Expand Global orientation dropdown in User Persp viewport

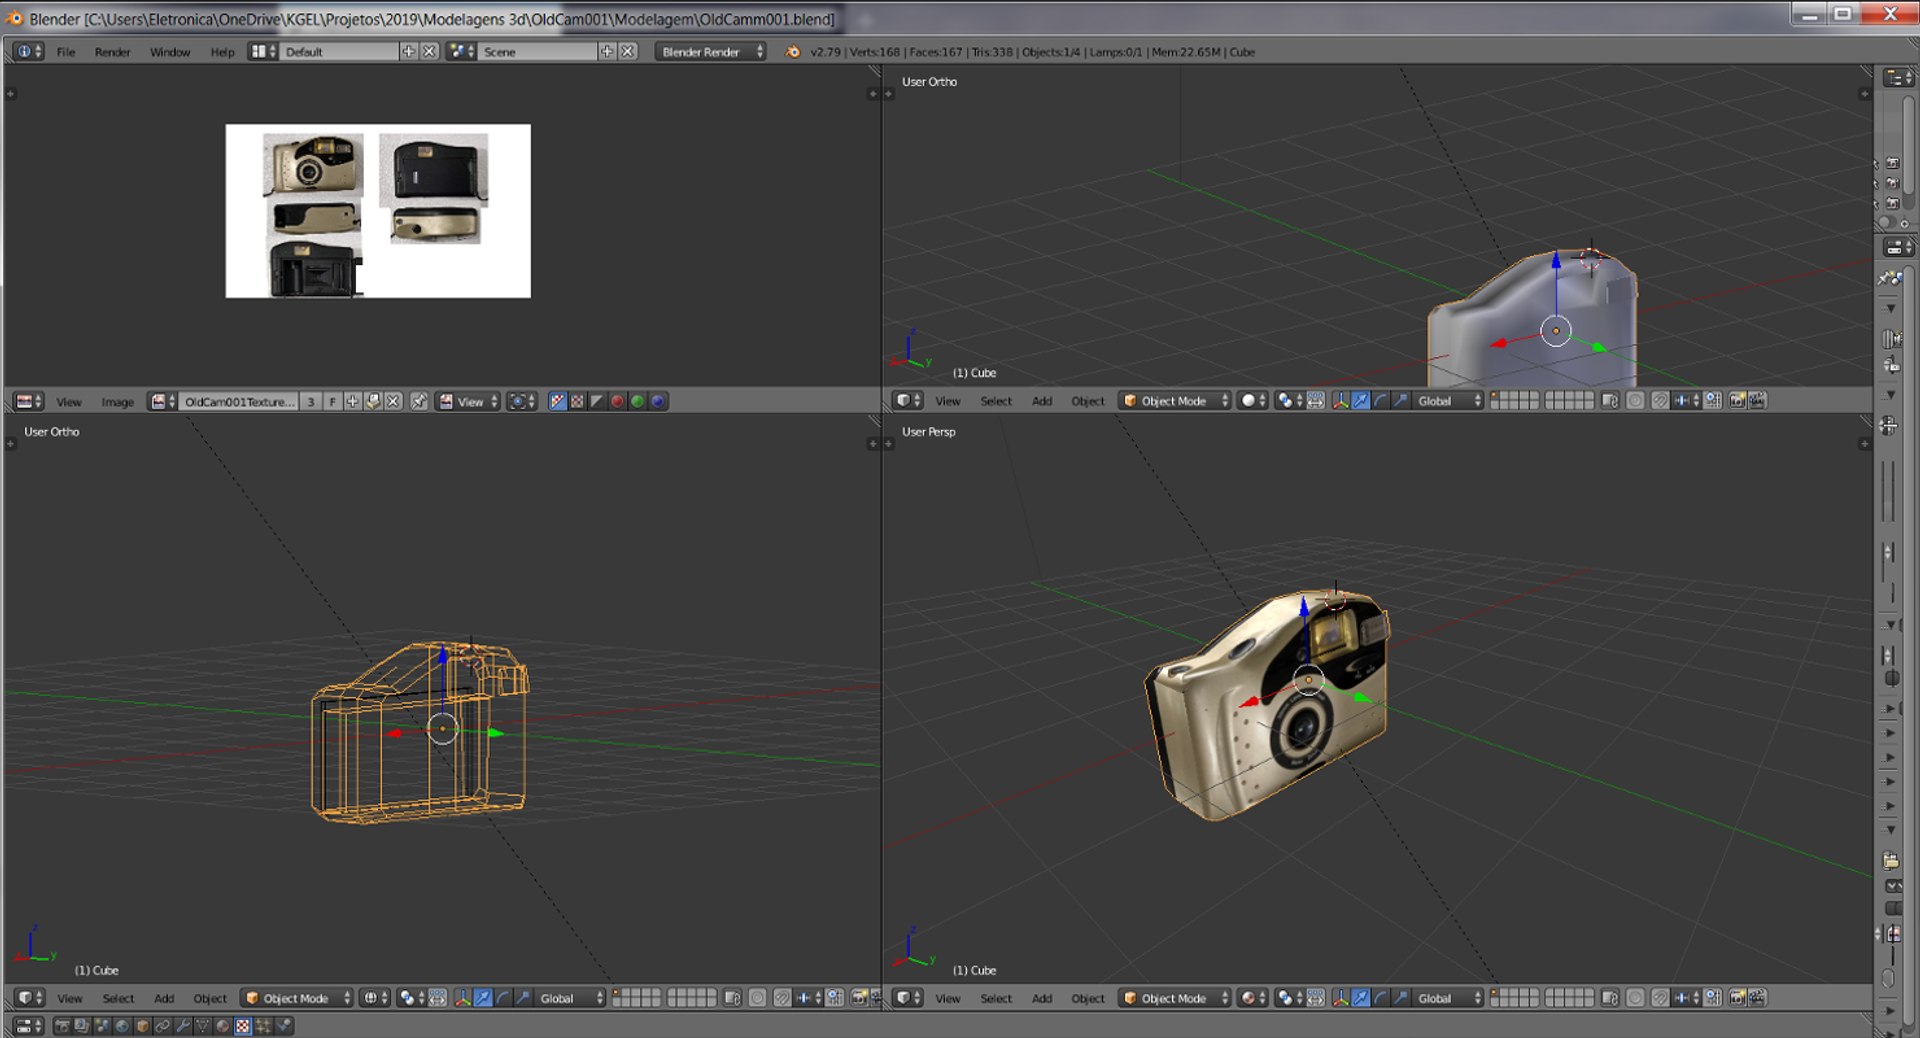coord(1447,998)
